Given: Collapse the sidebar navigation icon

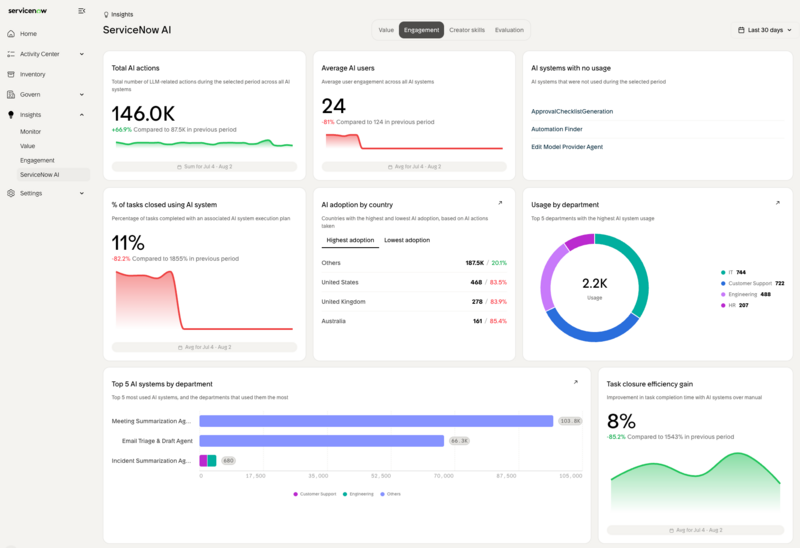Looking at the screenshot, I should (81, 11).
